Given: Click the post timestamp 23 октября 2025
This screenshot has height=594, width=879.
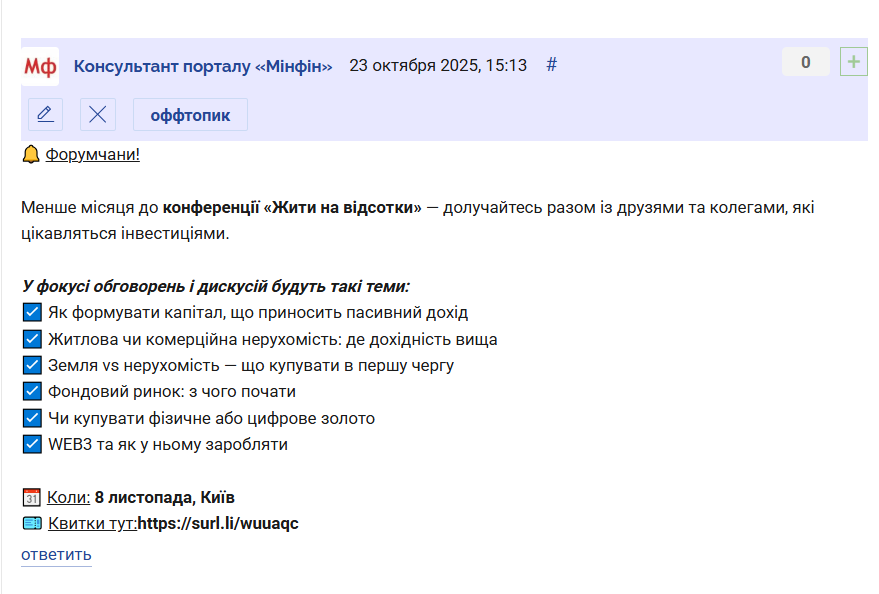Looking at the screenshot, I should pos(438,66).
